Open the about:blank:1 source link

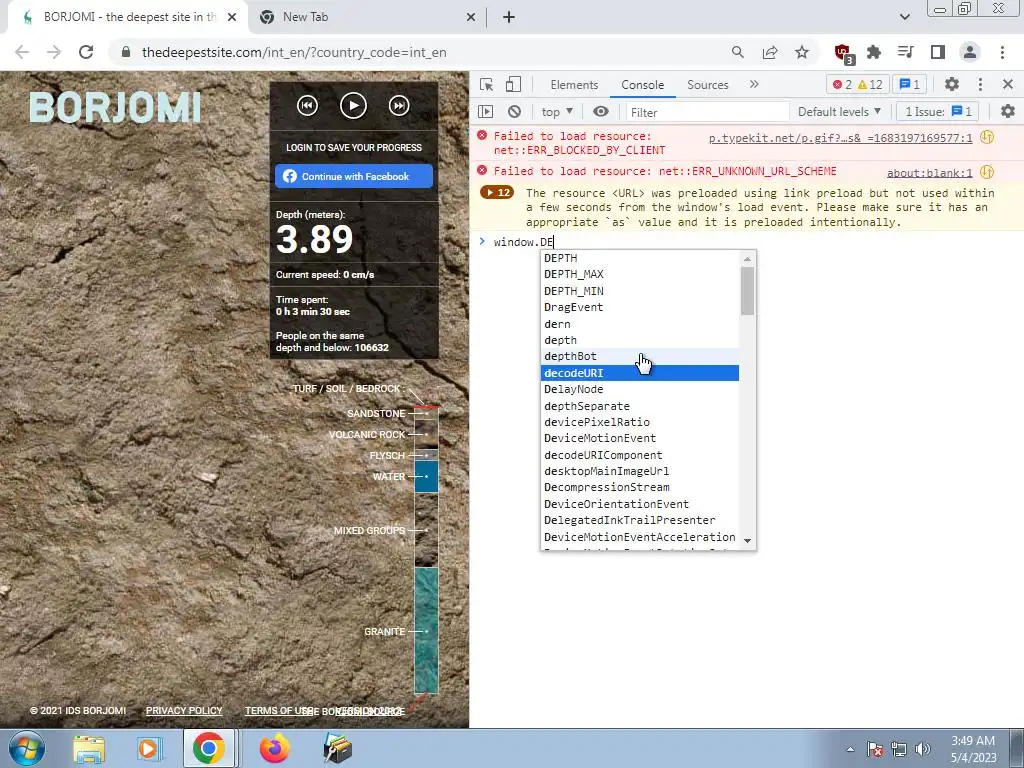929,173
